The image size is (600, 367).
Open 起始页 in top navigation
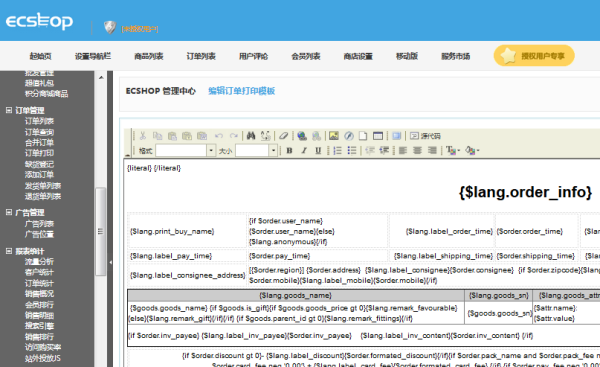[x=40, y=56]
